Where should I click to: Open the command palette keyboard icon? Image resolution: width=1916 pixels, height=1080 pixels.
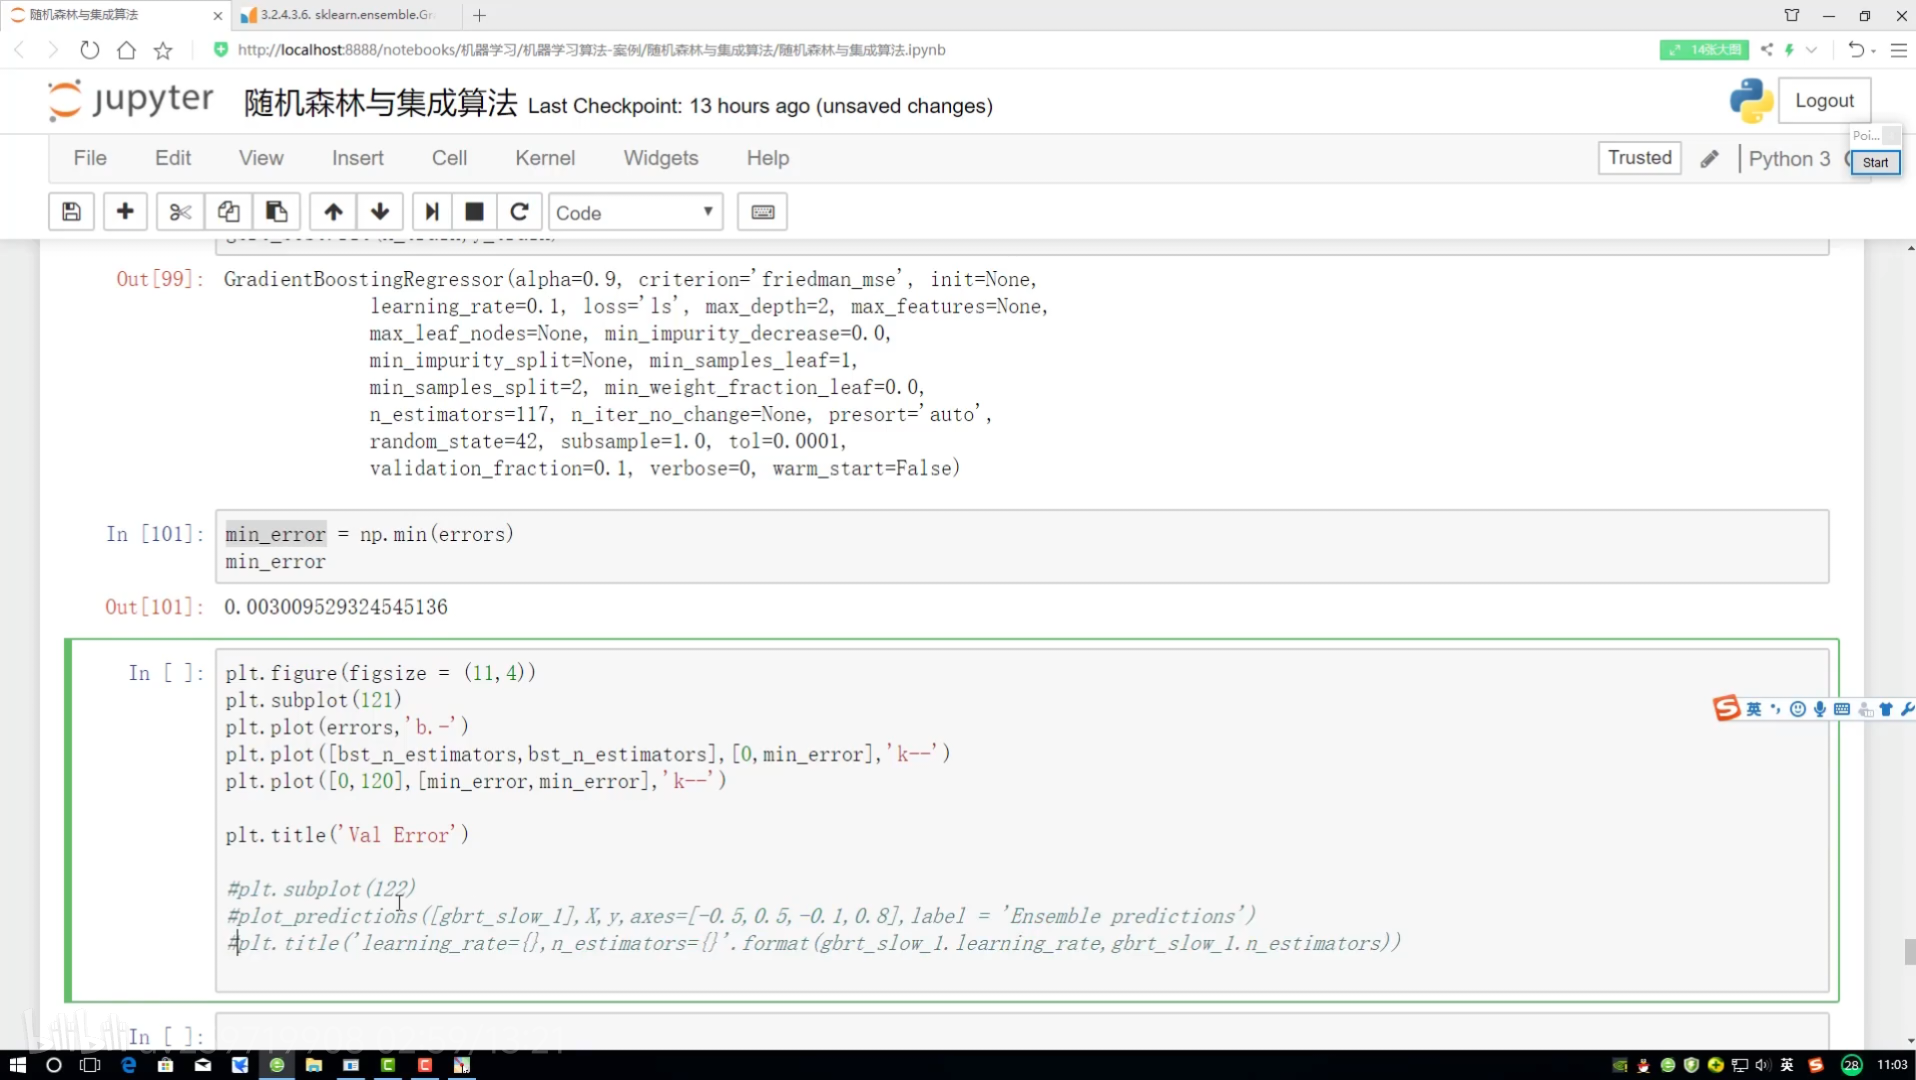click(x=762, y=212)
